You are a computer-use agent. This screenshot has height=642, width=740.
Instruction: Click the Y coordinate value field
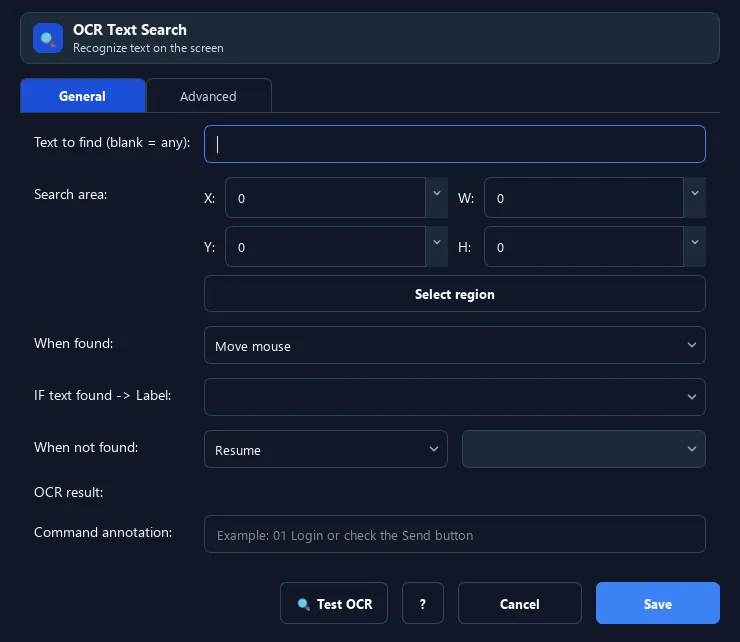pyautogui.click(x=325, y=247)
